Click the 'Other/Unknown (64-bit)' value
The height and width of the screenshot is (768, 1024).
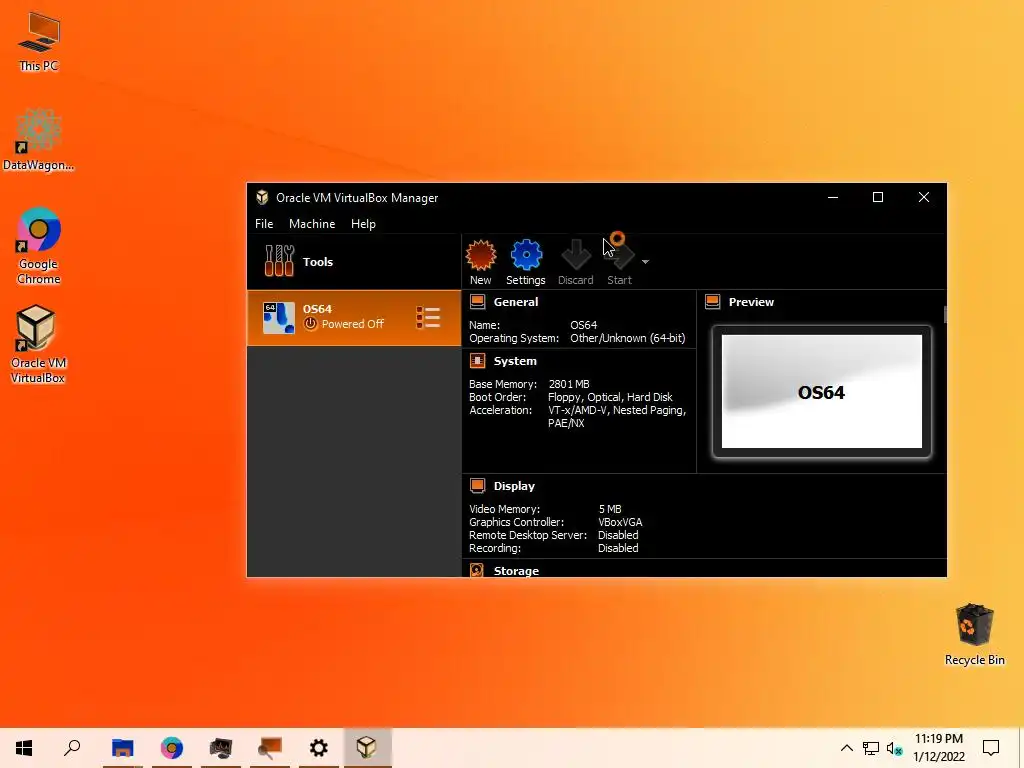[628, 338]
